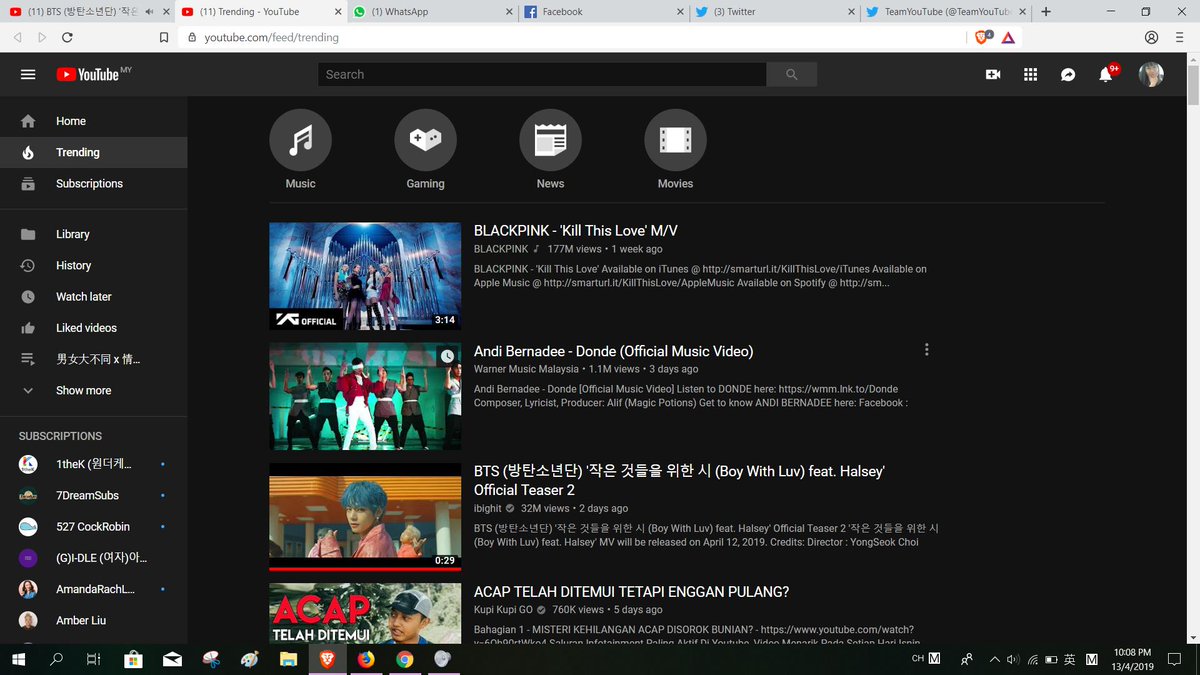Open Subscriptions in the sidebar
This screenshot has width=1200, height=675.
(x=93, y=183)
